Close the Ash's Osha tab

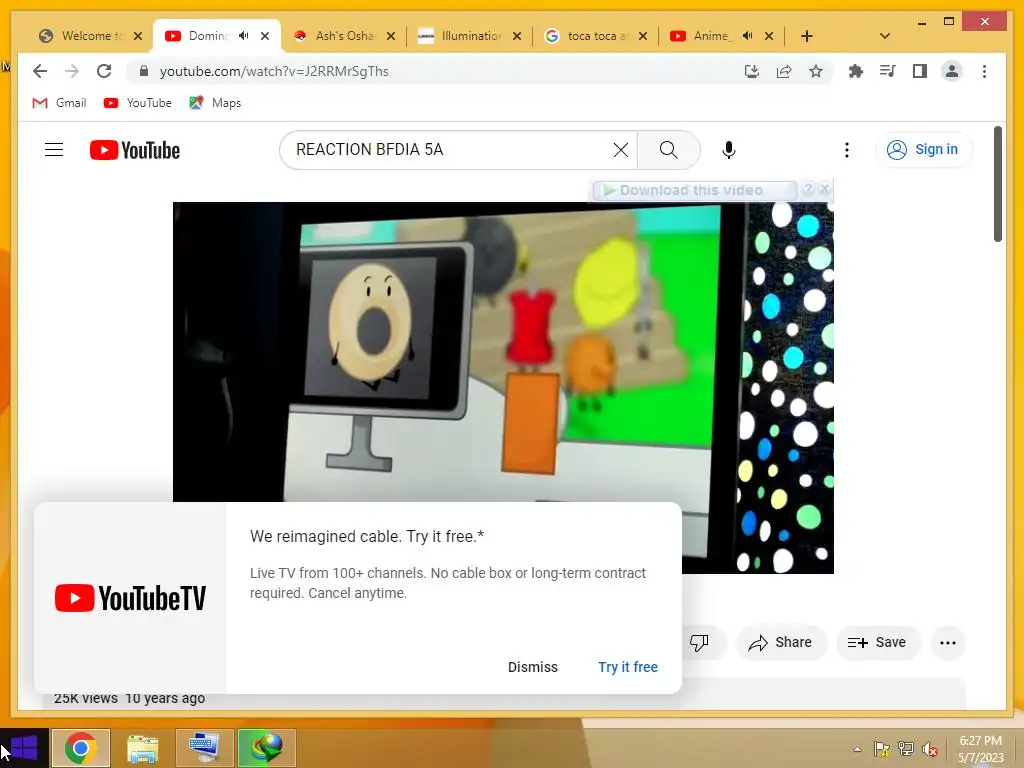[x=391, y=36]
